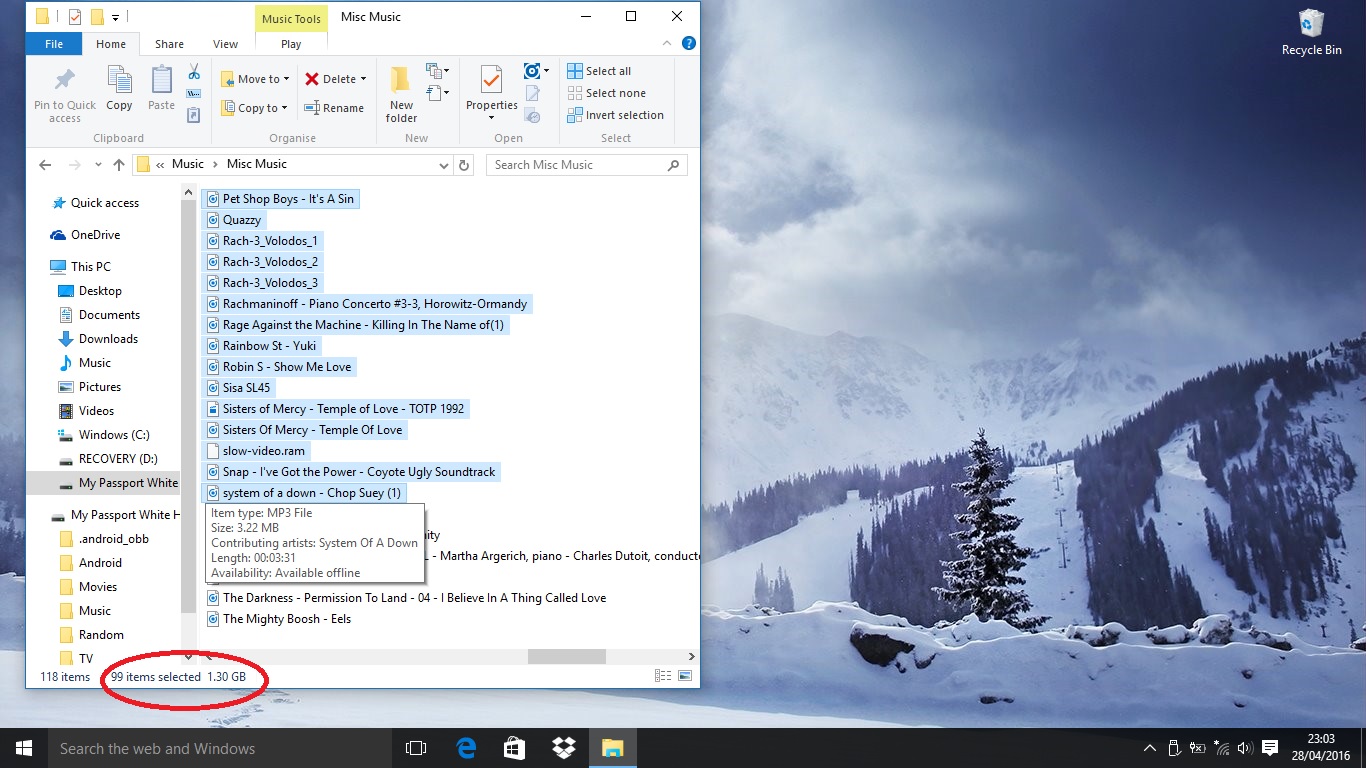Click Invert selection
Screen dimensions: 1366x768
click(615, 115)
